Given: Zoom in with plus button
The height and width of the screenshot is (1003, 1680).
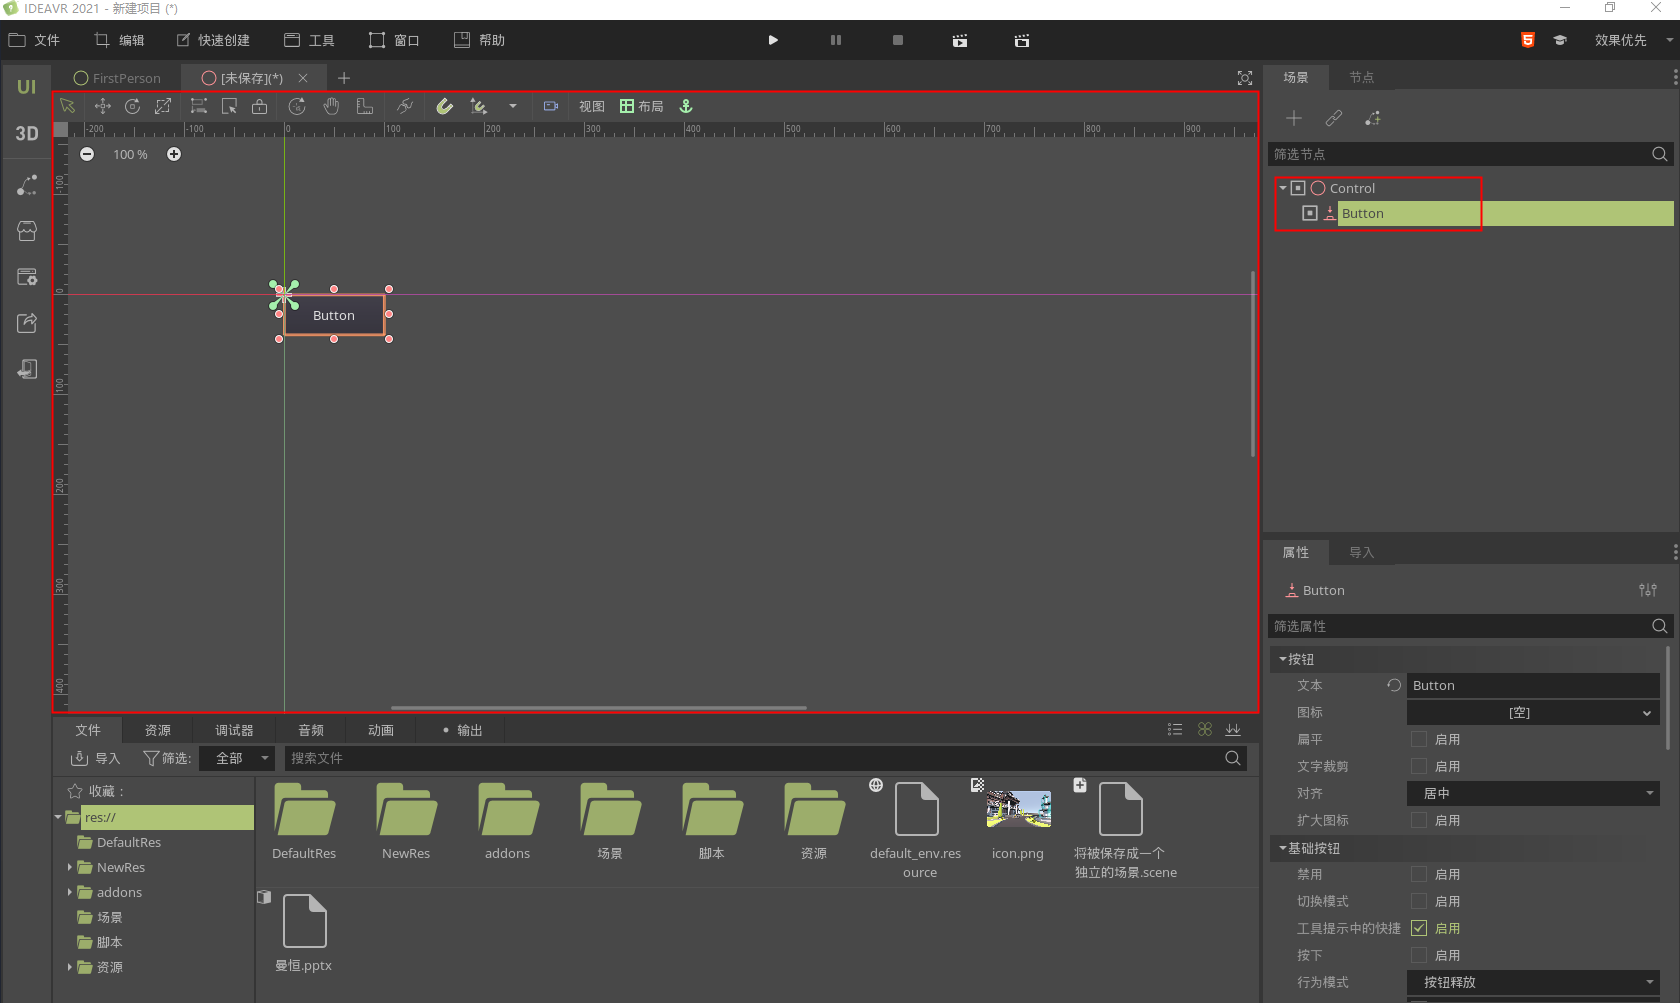Looking at the screenshot, I should pyautogui.click(x=174, y=154).
